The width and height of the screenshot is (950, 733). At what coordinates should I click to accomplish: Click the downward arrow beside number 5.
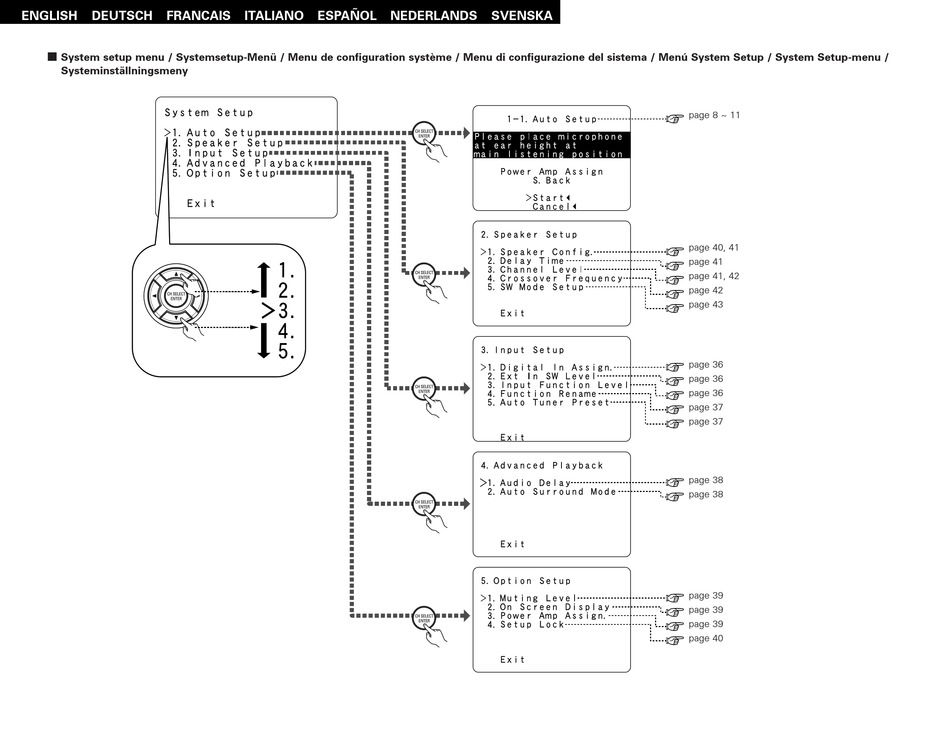coord(264,341)
